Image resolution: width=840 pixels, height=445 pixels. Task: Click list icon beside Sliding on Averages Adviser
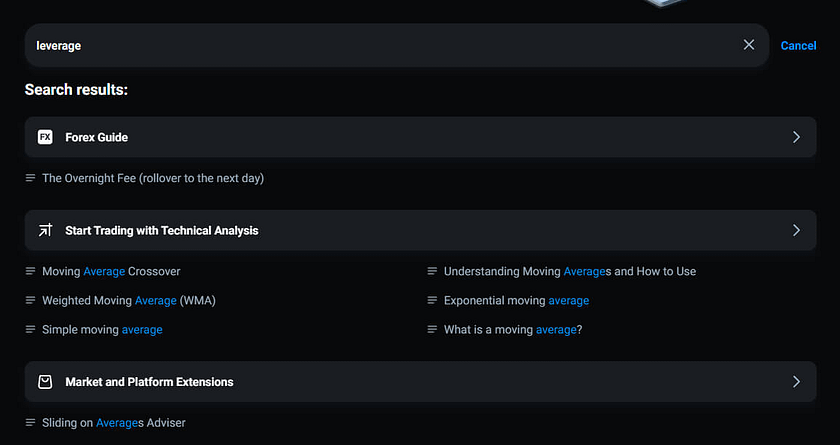pyautogui.click(x=31, y=423)
